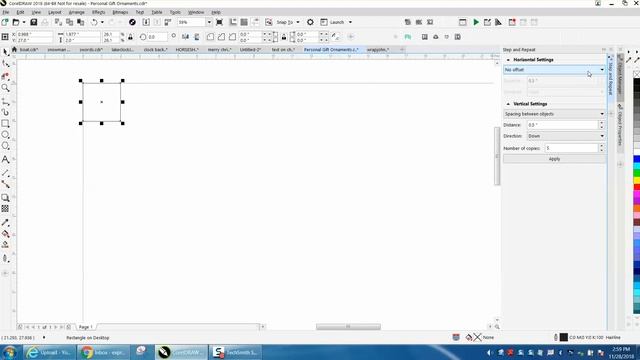Switch to the HORSESH document tab
The height and width of the screenshot is (360, 640).
coord(187,49)
